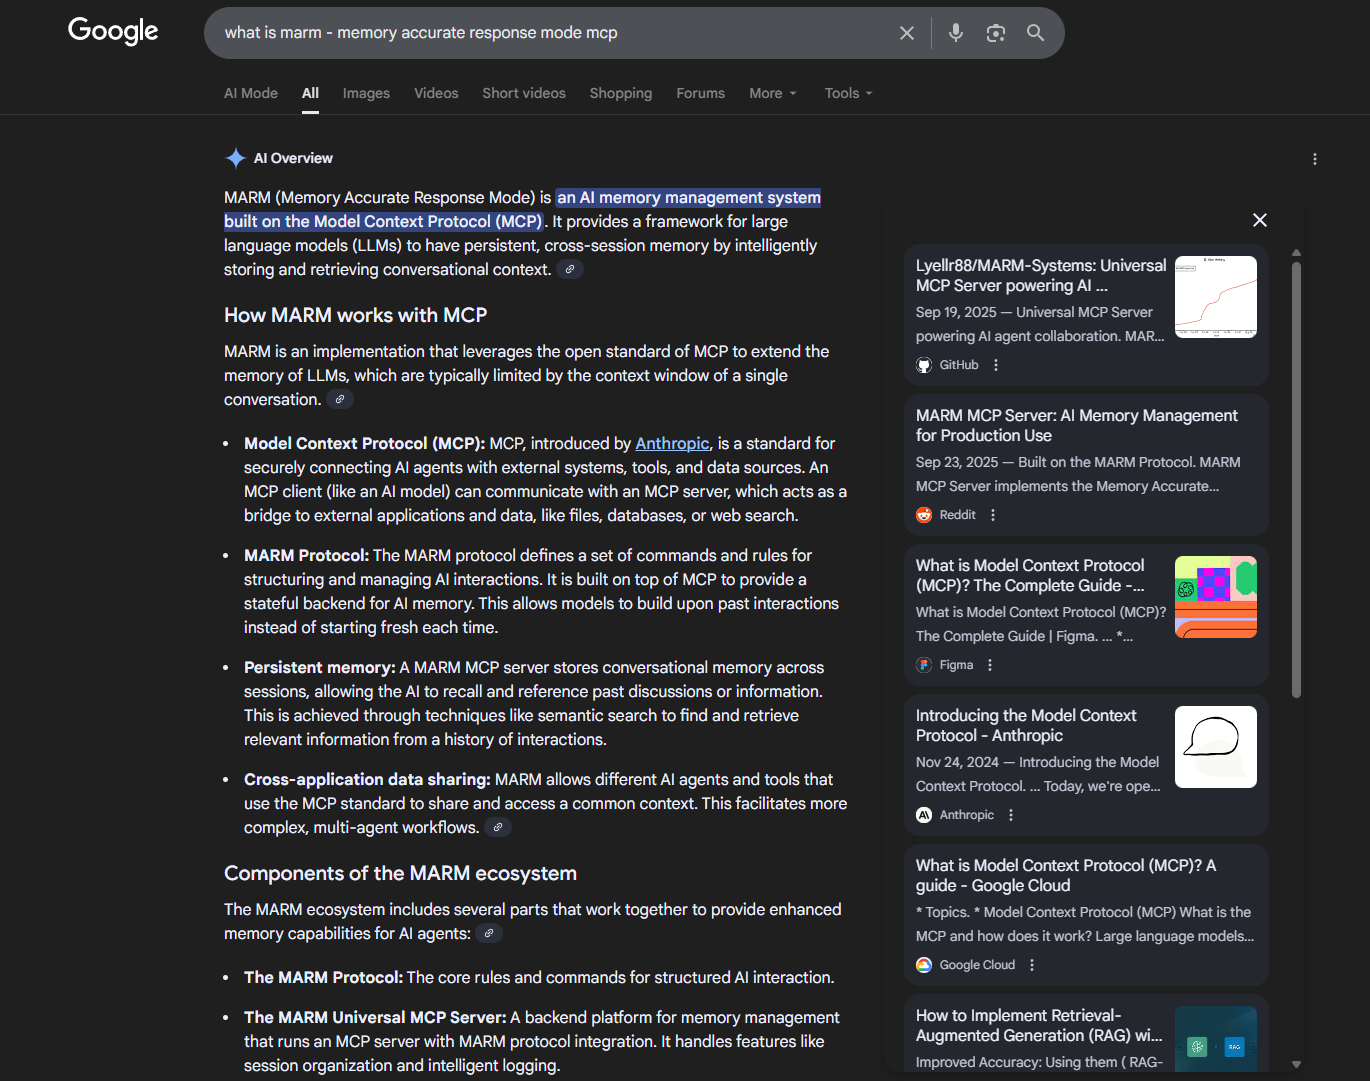Switch to Videos tab
1370x1081 pixels.
pyautogui.click(x=436, y=93)
